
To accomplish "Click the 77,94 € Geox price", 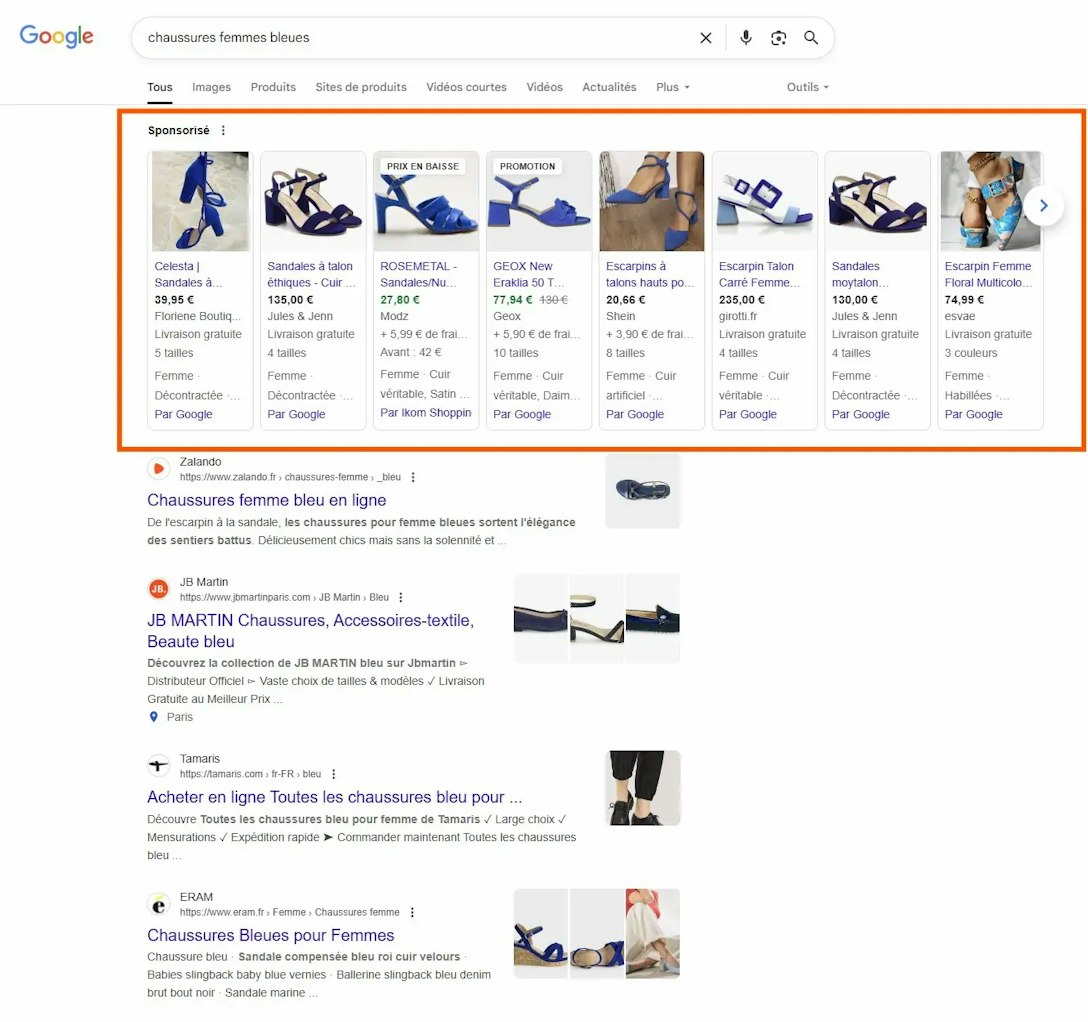I will pos(513,300).
